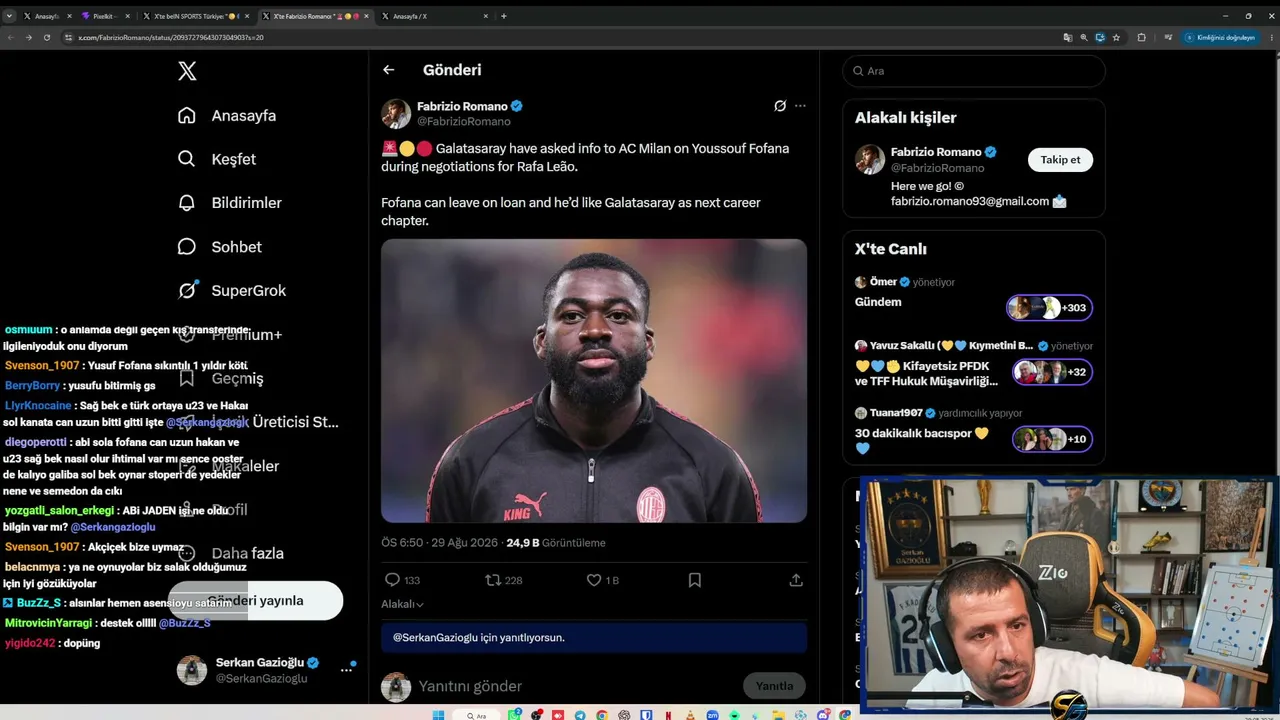Click the X logo in the sidebar
The height and width of the screenshot is (720, 1280).
point(187,71)
